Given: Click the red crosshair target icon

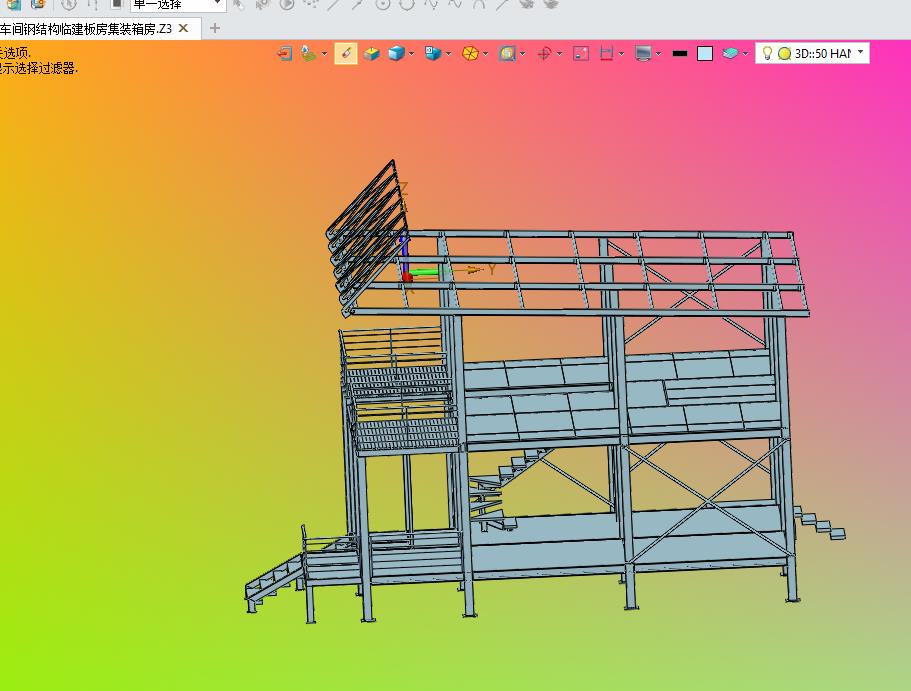Looking at the screenshot, I should click(544, 53).
